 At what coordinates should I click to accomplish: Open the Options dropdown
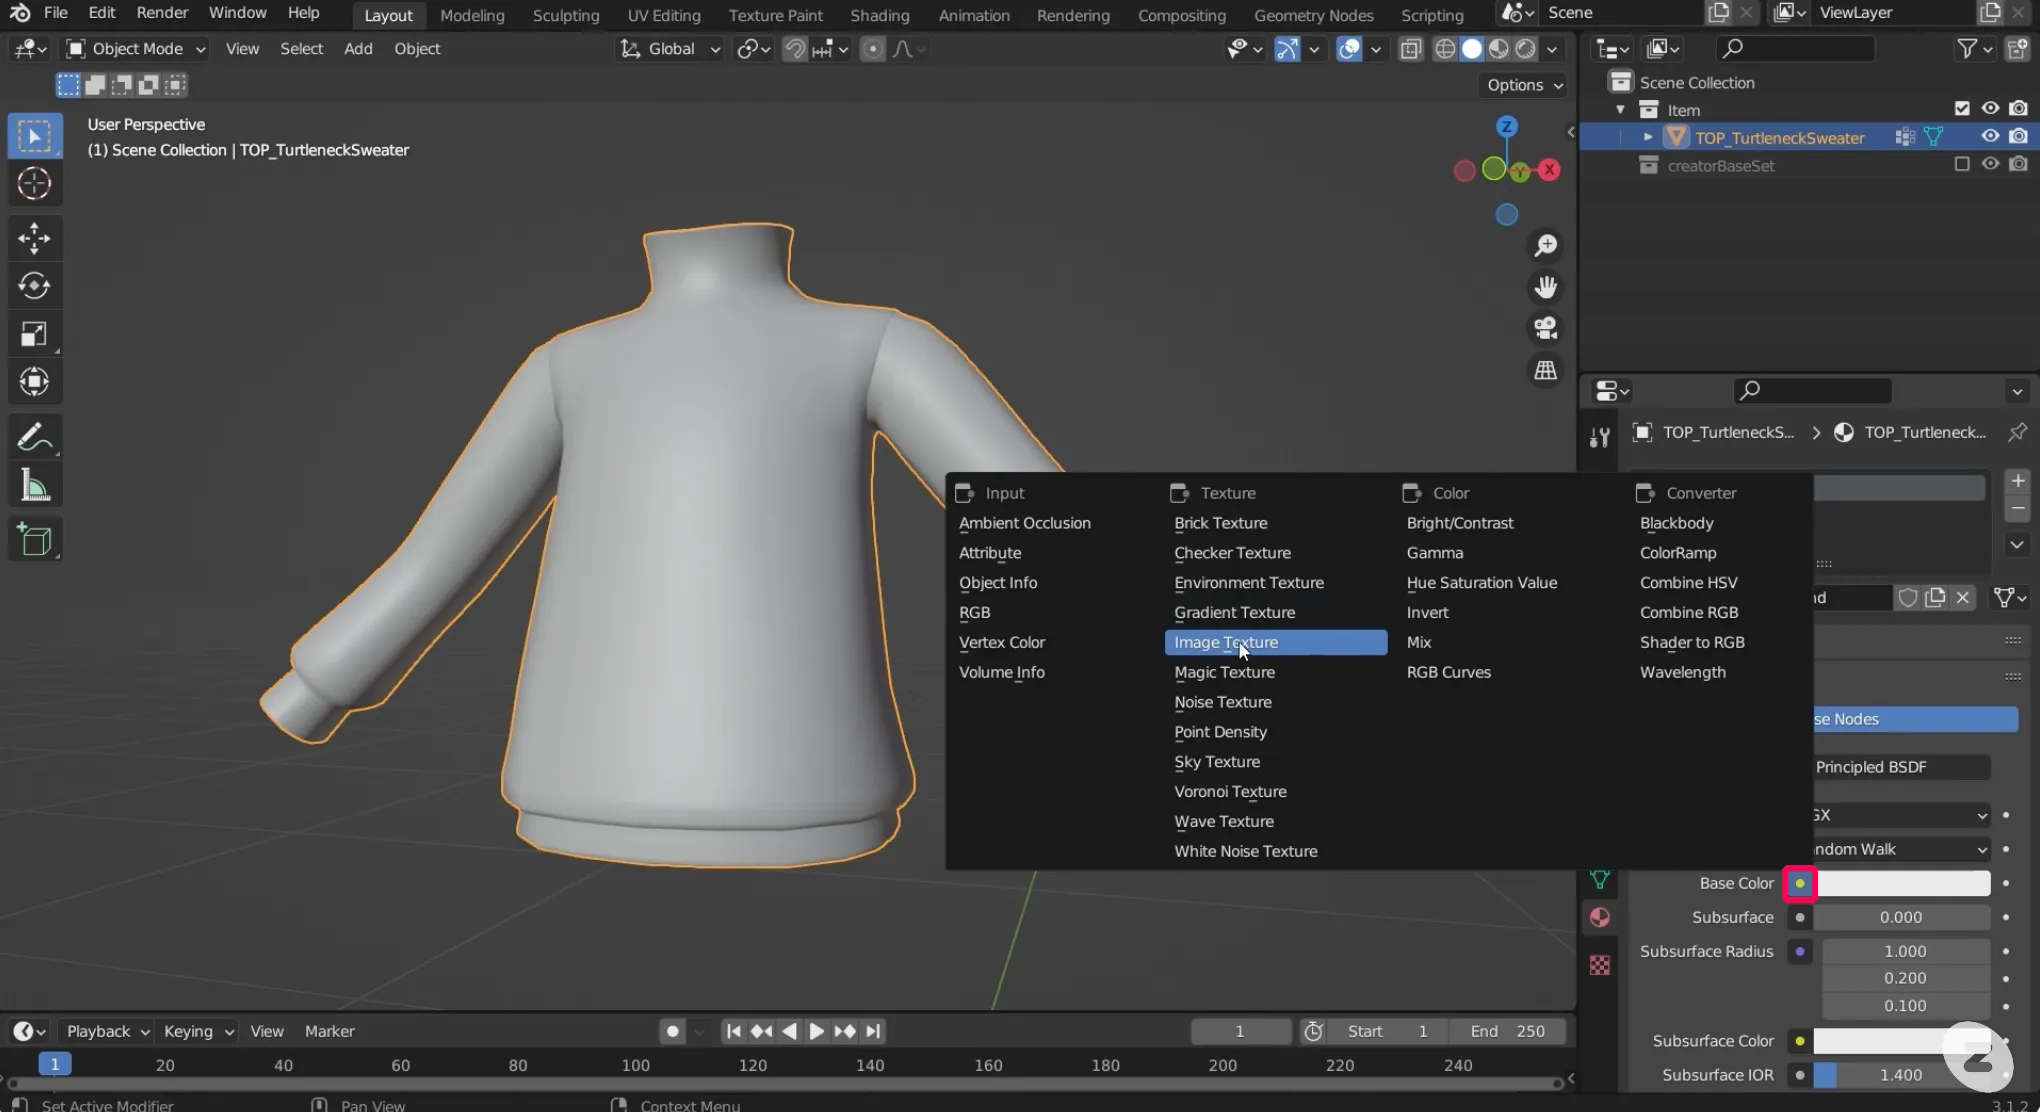click(x=1524, y=85)
